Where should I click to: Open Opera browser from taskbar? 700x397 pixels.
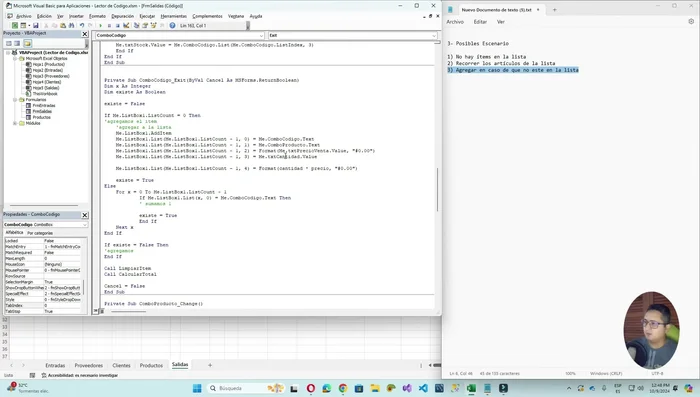coord(311,389)
